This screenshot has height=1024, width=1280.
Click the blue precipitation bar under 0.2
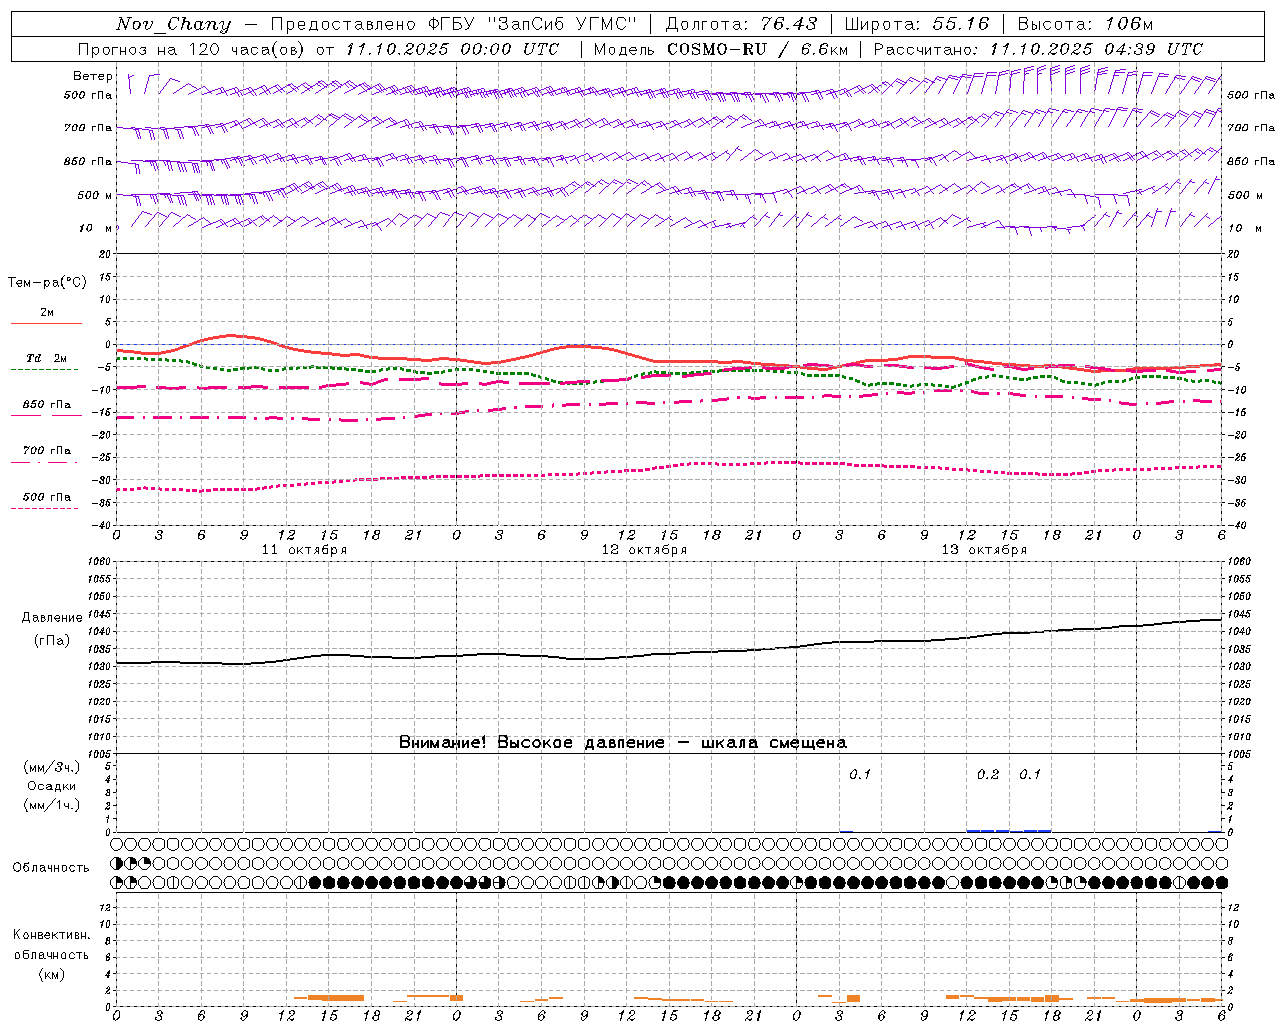[988, 830]
